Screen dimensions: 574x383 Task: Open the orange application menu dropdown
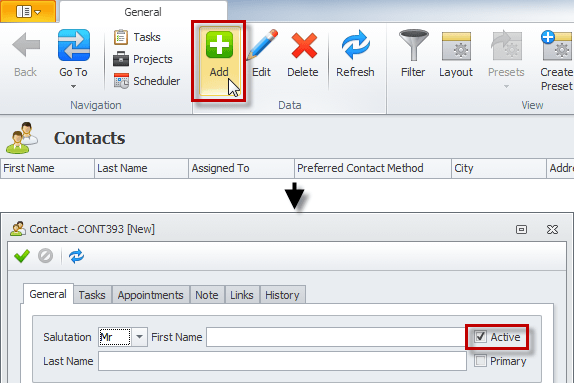(x=28, y=11)
